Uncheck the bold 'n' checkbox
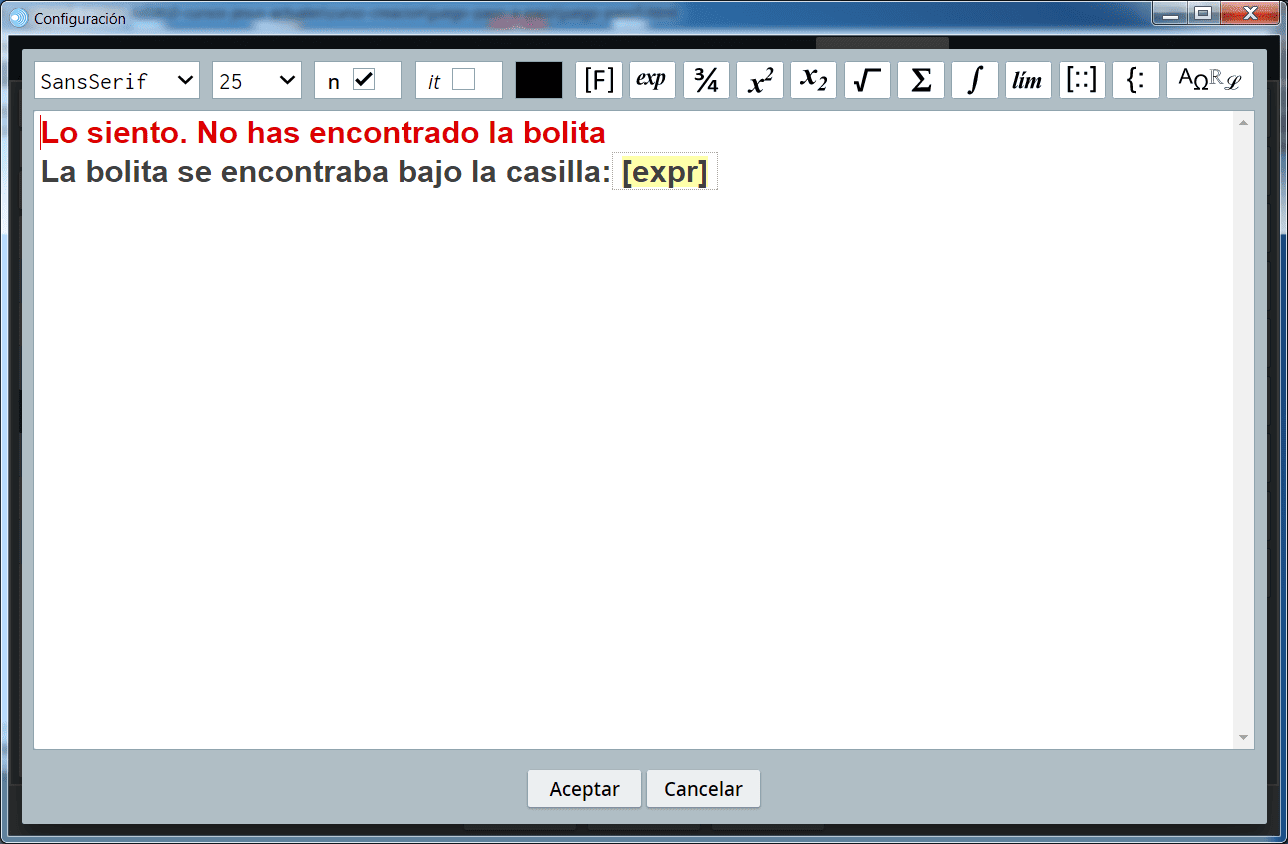 [364, 80]
